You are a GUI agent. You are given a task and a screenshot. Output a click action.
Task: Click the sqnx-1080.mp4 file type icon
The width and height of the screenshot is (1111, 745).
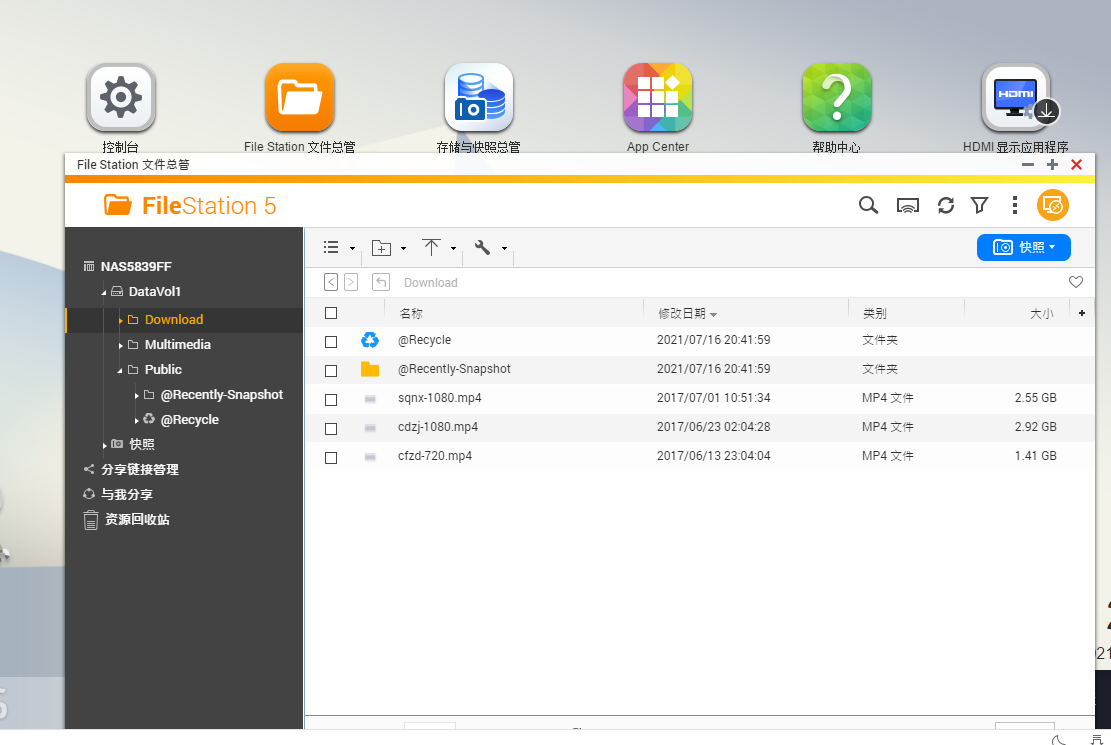[370, 399]
